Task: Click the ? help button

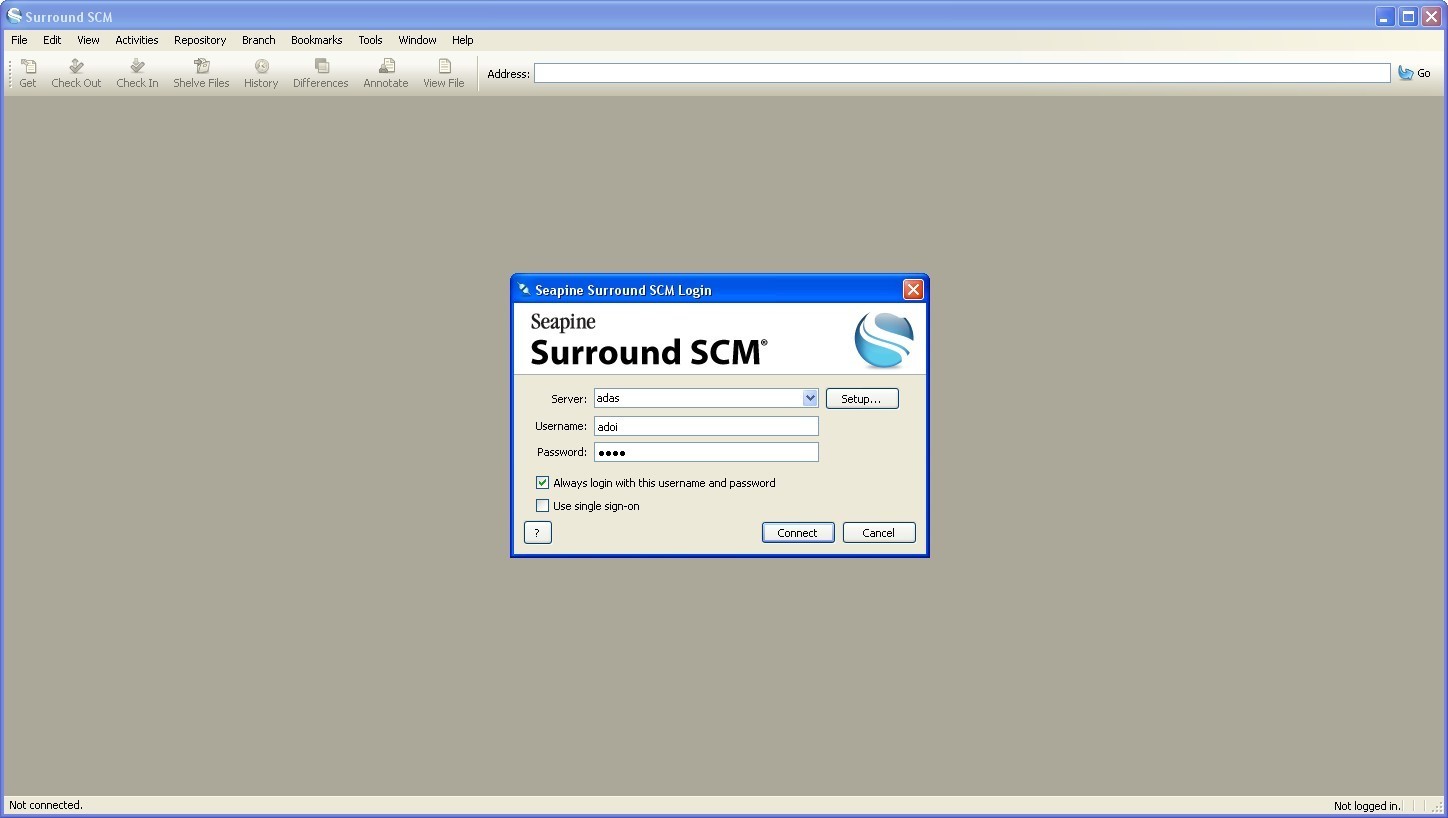Action: tap(537, 533)
